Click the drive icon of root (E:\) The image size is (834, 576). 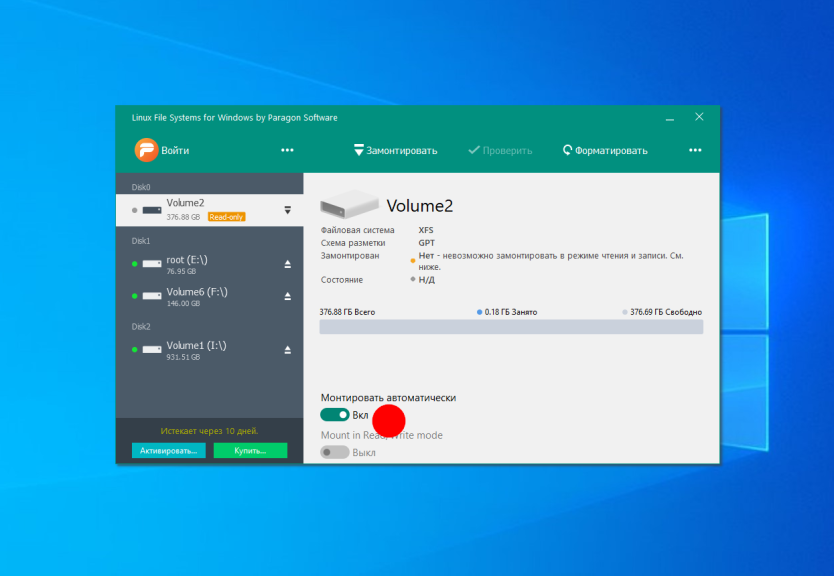coord(152,264)
